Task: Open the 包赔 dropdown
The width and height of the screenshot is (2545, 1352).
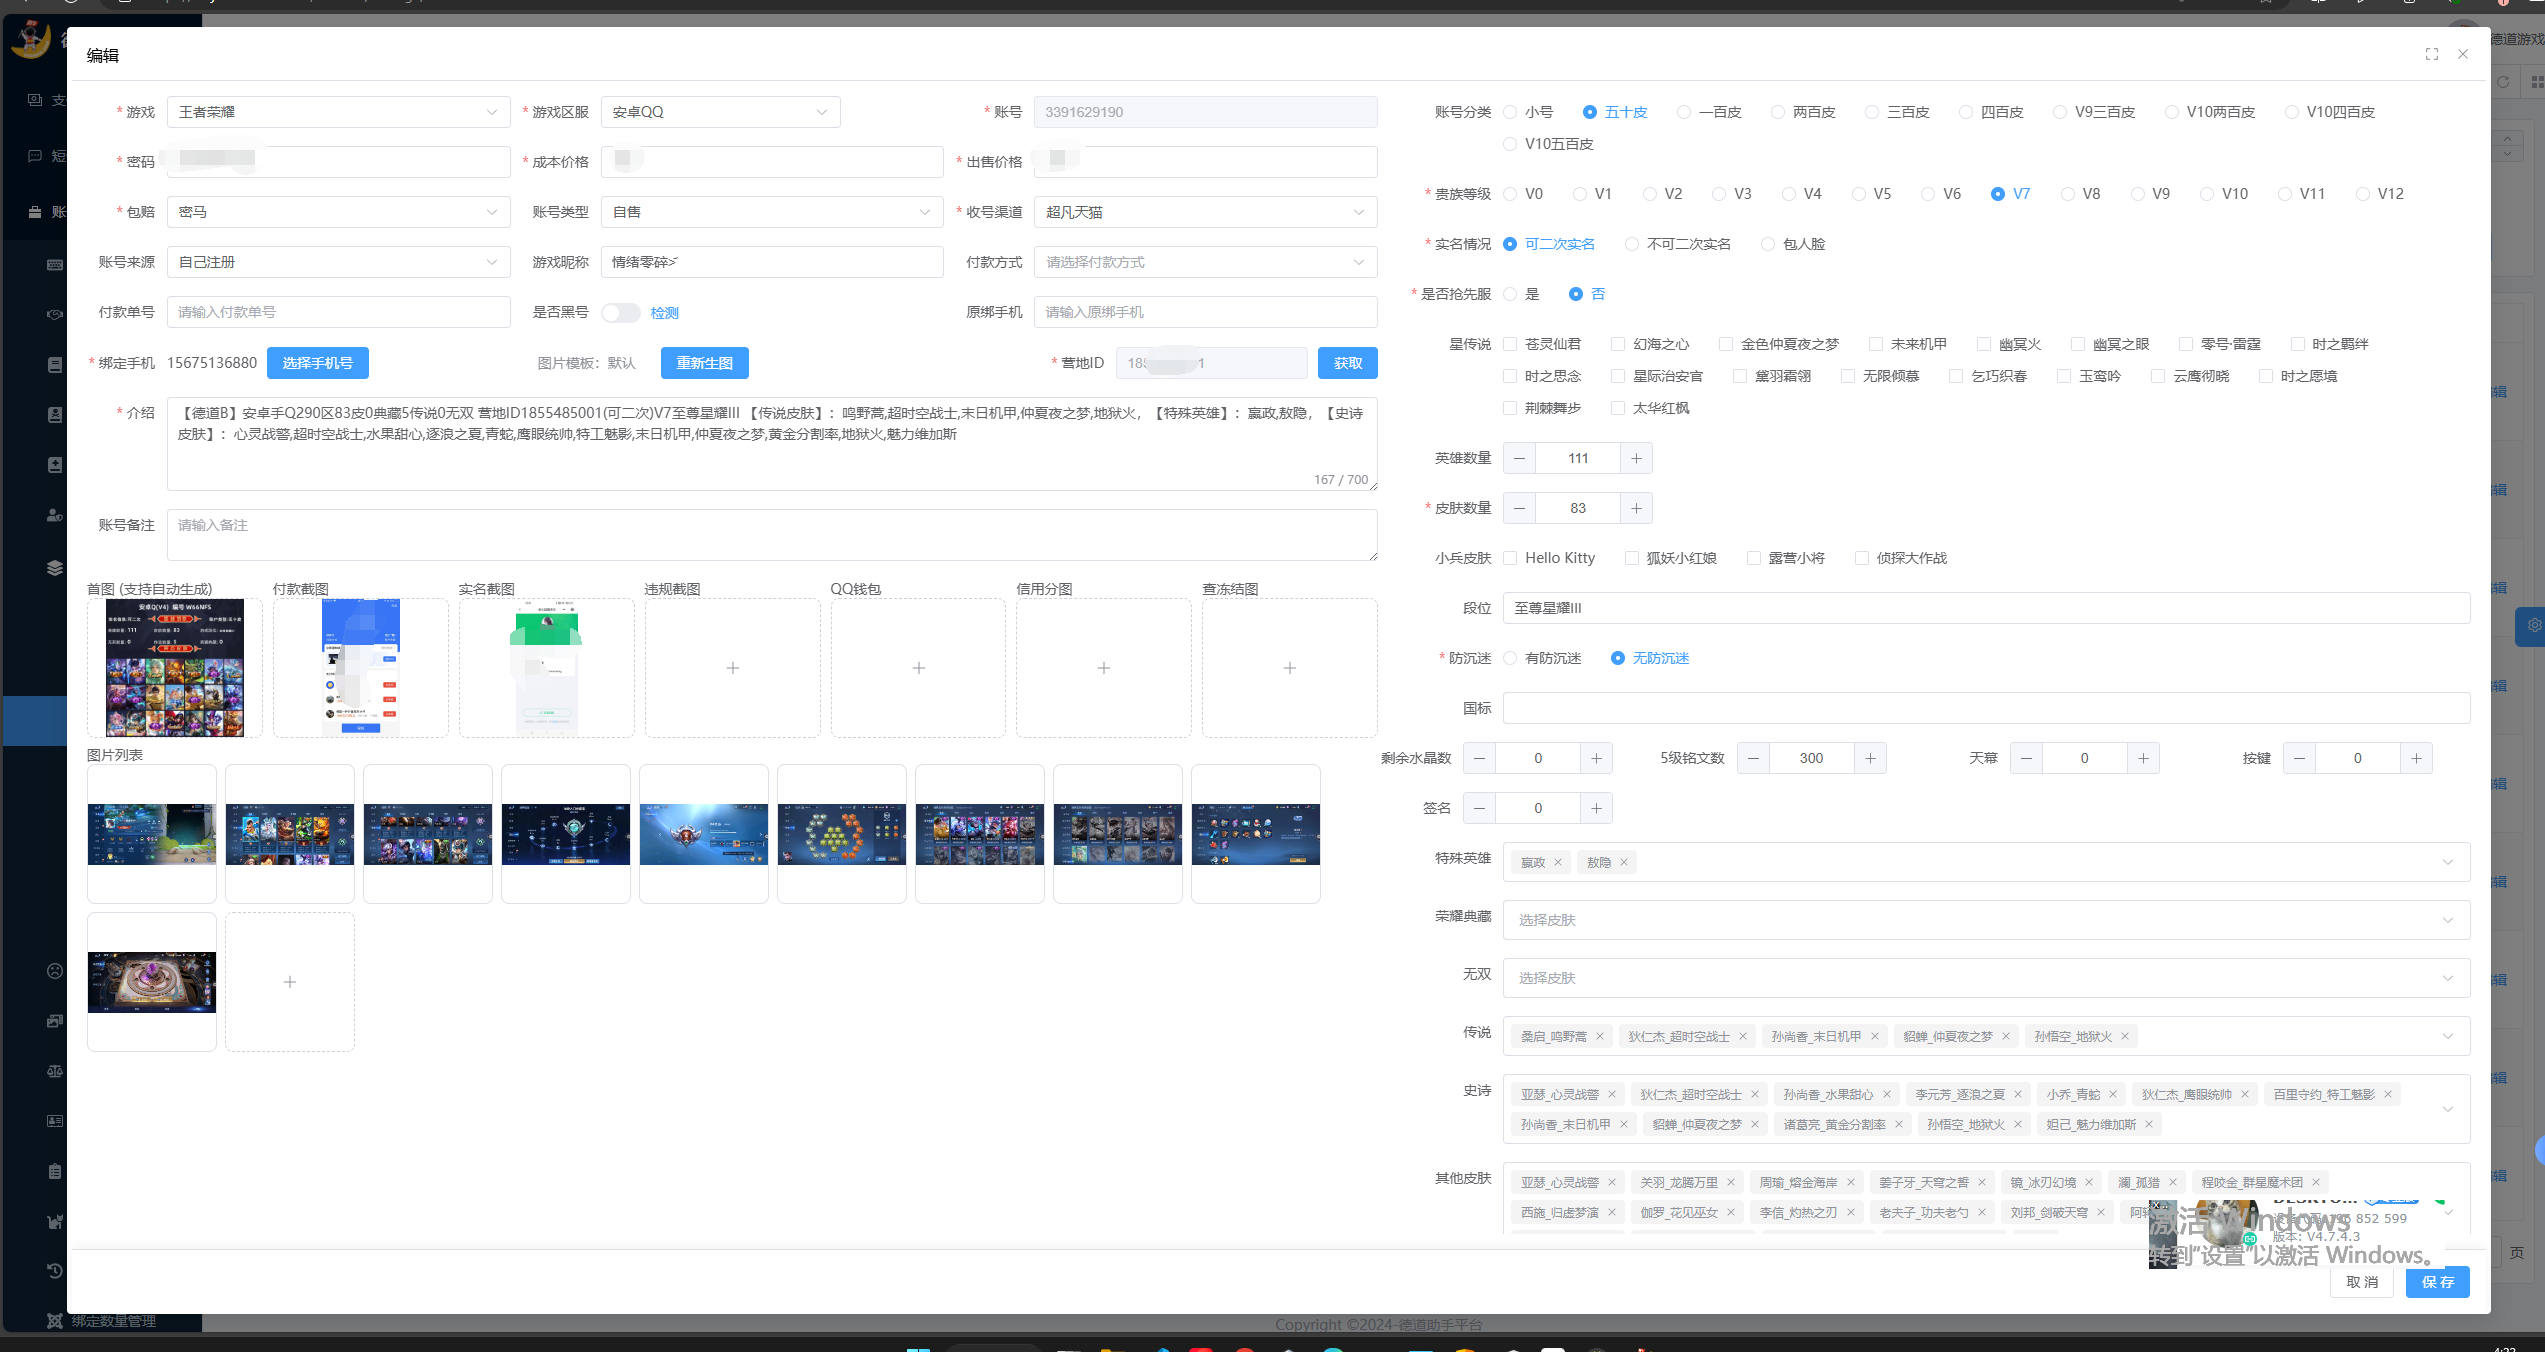Action: coord(339,212)
